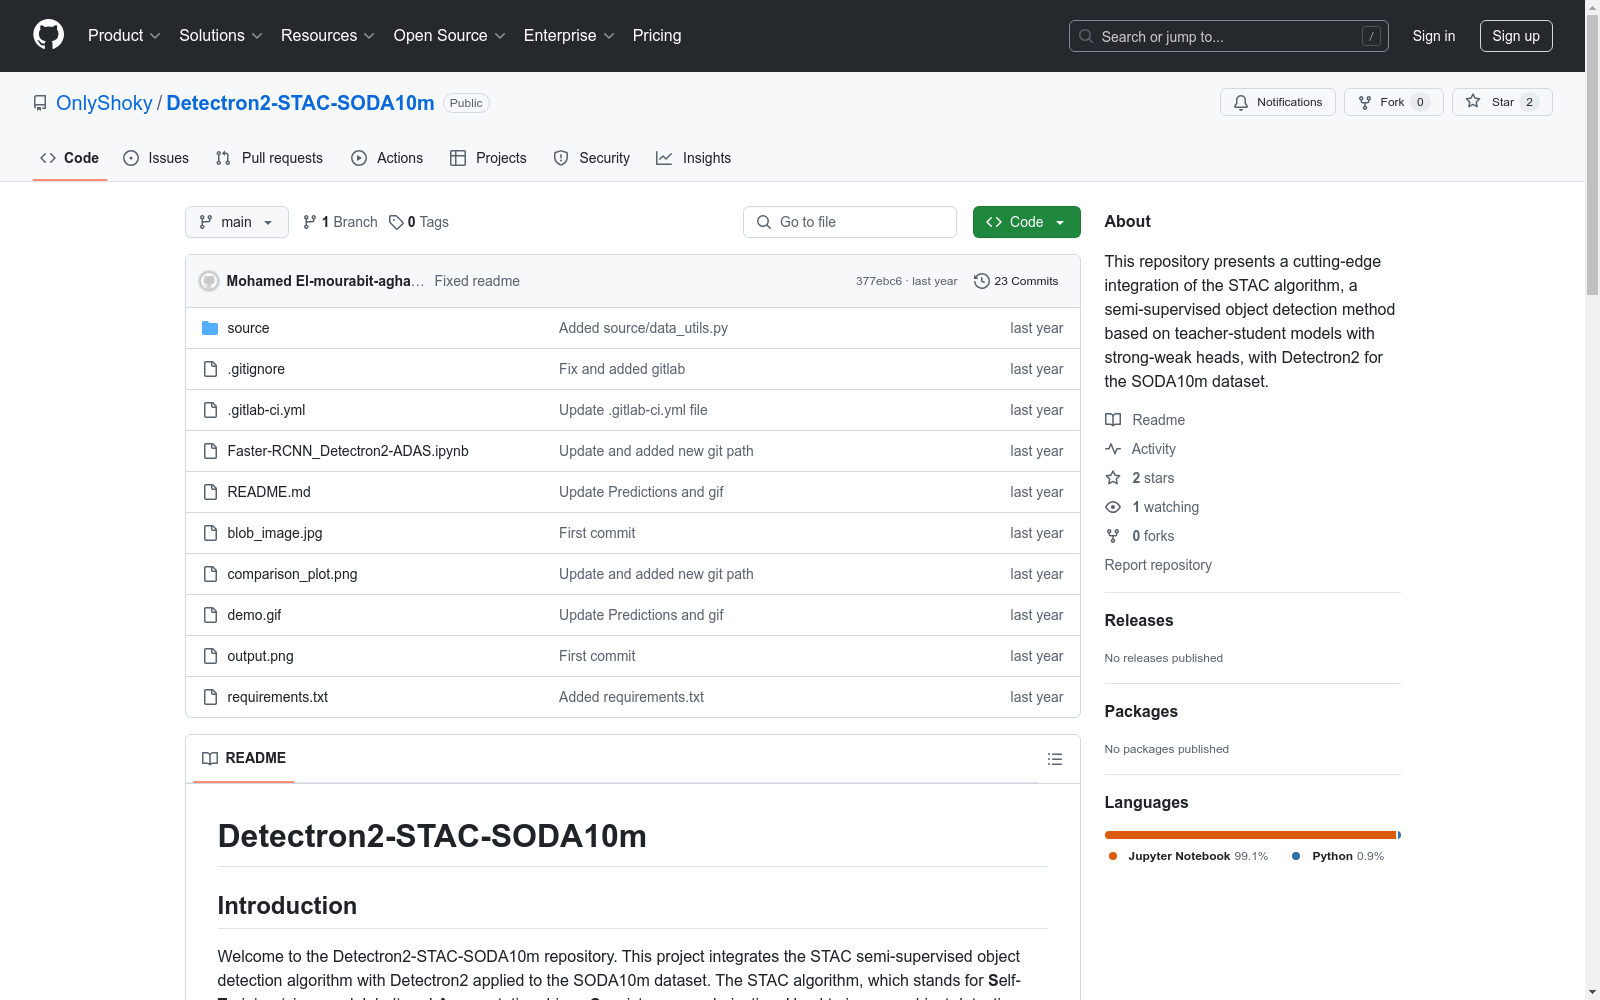
Task: Expand the Resources dropdown
Action: tap(328, 36)
